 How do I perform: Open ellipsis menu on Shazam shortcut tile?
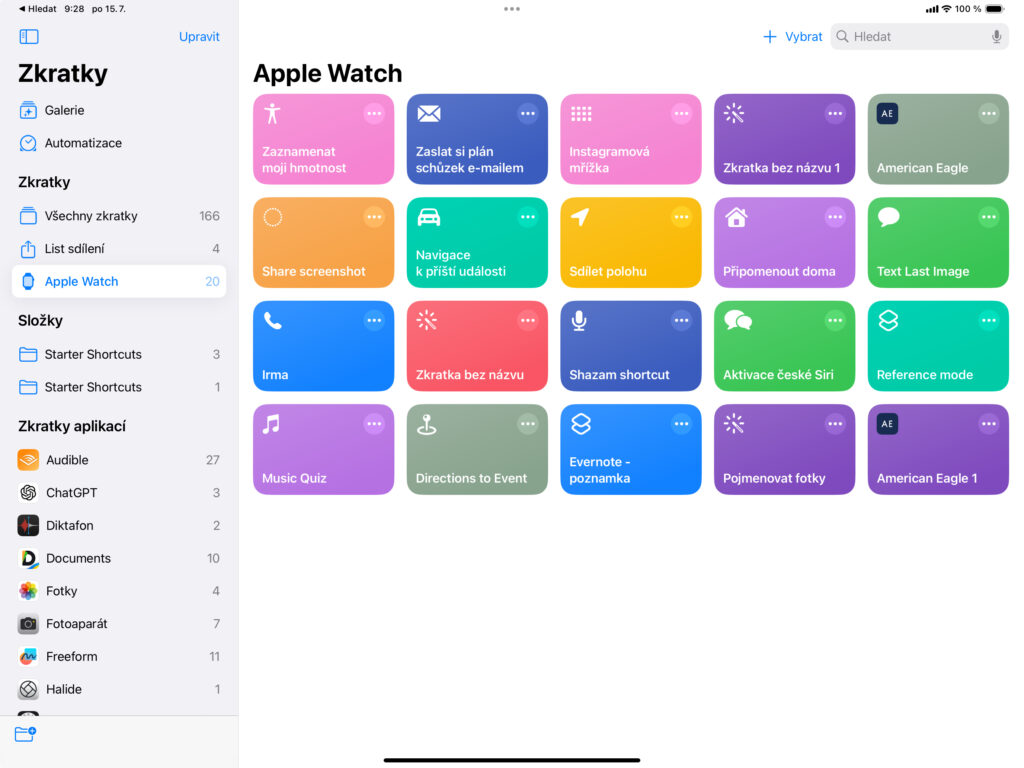pos(681,321)
